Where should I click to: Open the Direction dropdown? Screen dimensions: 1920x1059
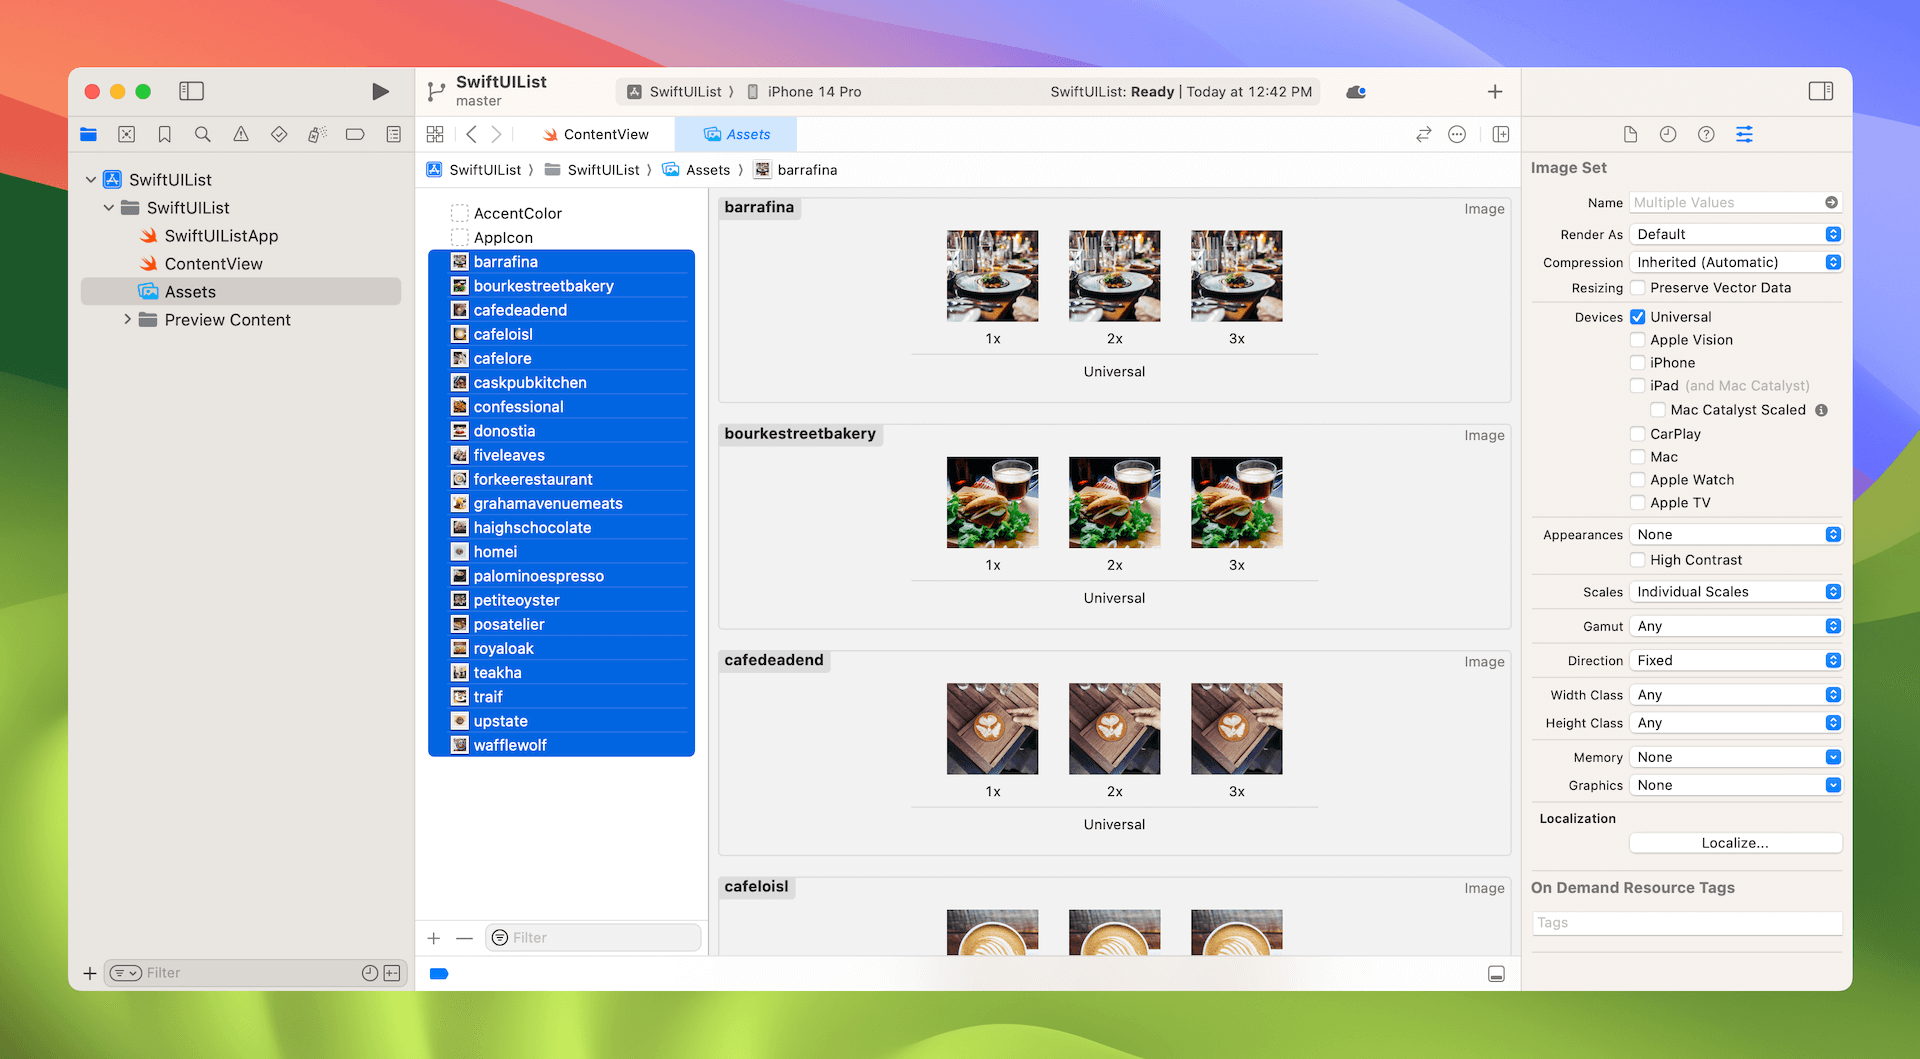1735,661
